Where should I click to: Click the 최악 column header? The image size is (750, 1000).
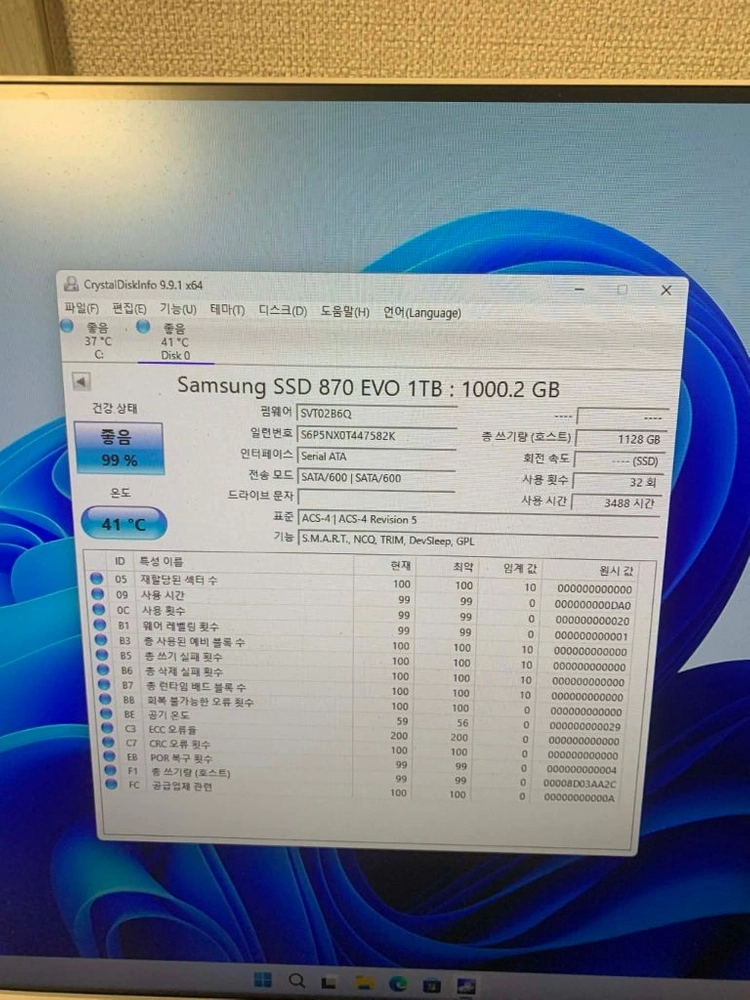pyautogui.click(x=462, y=567)
